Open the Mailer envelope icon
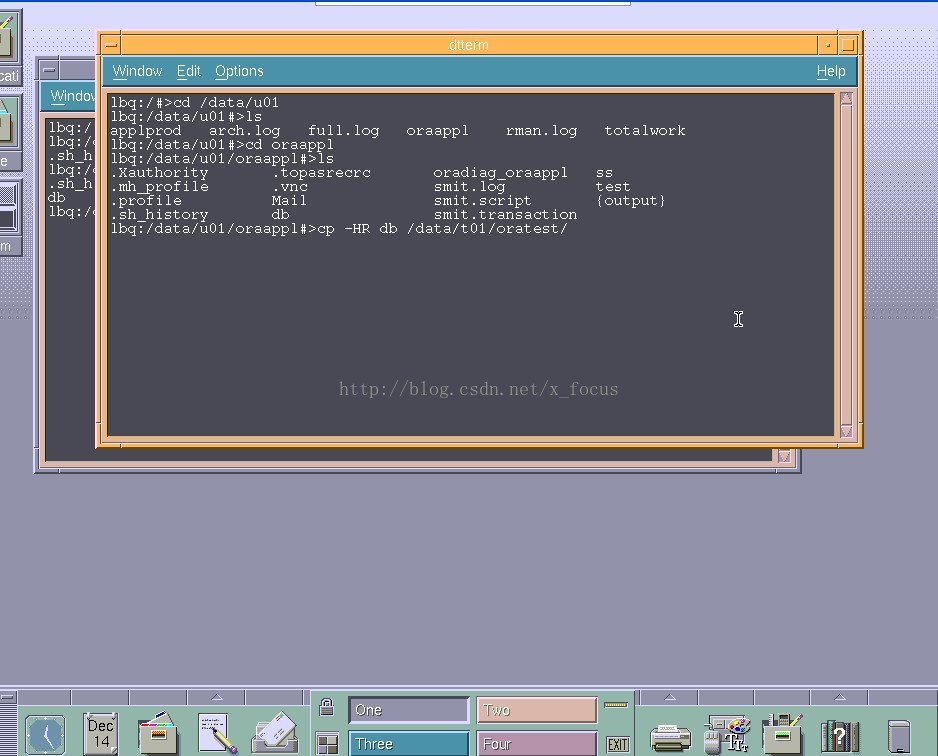The image size is (938, 756). (x=275, y=732)
